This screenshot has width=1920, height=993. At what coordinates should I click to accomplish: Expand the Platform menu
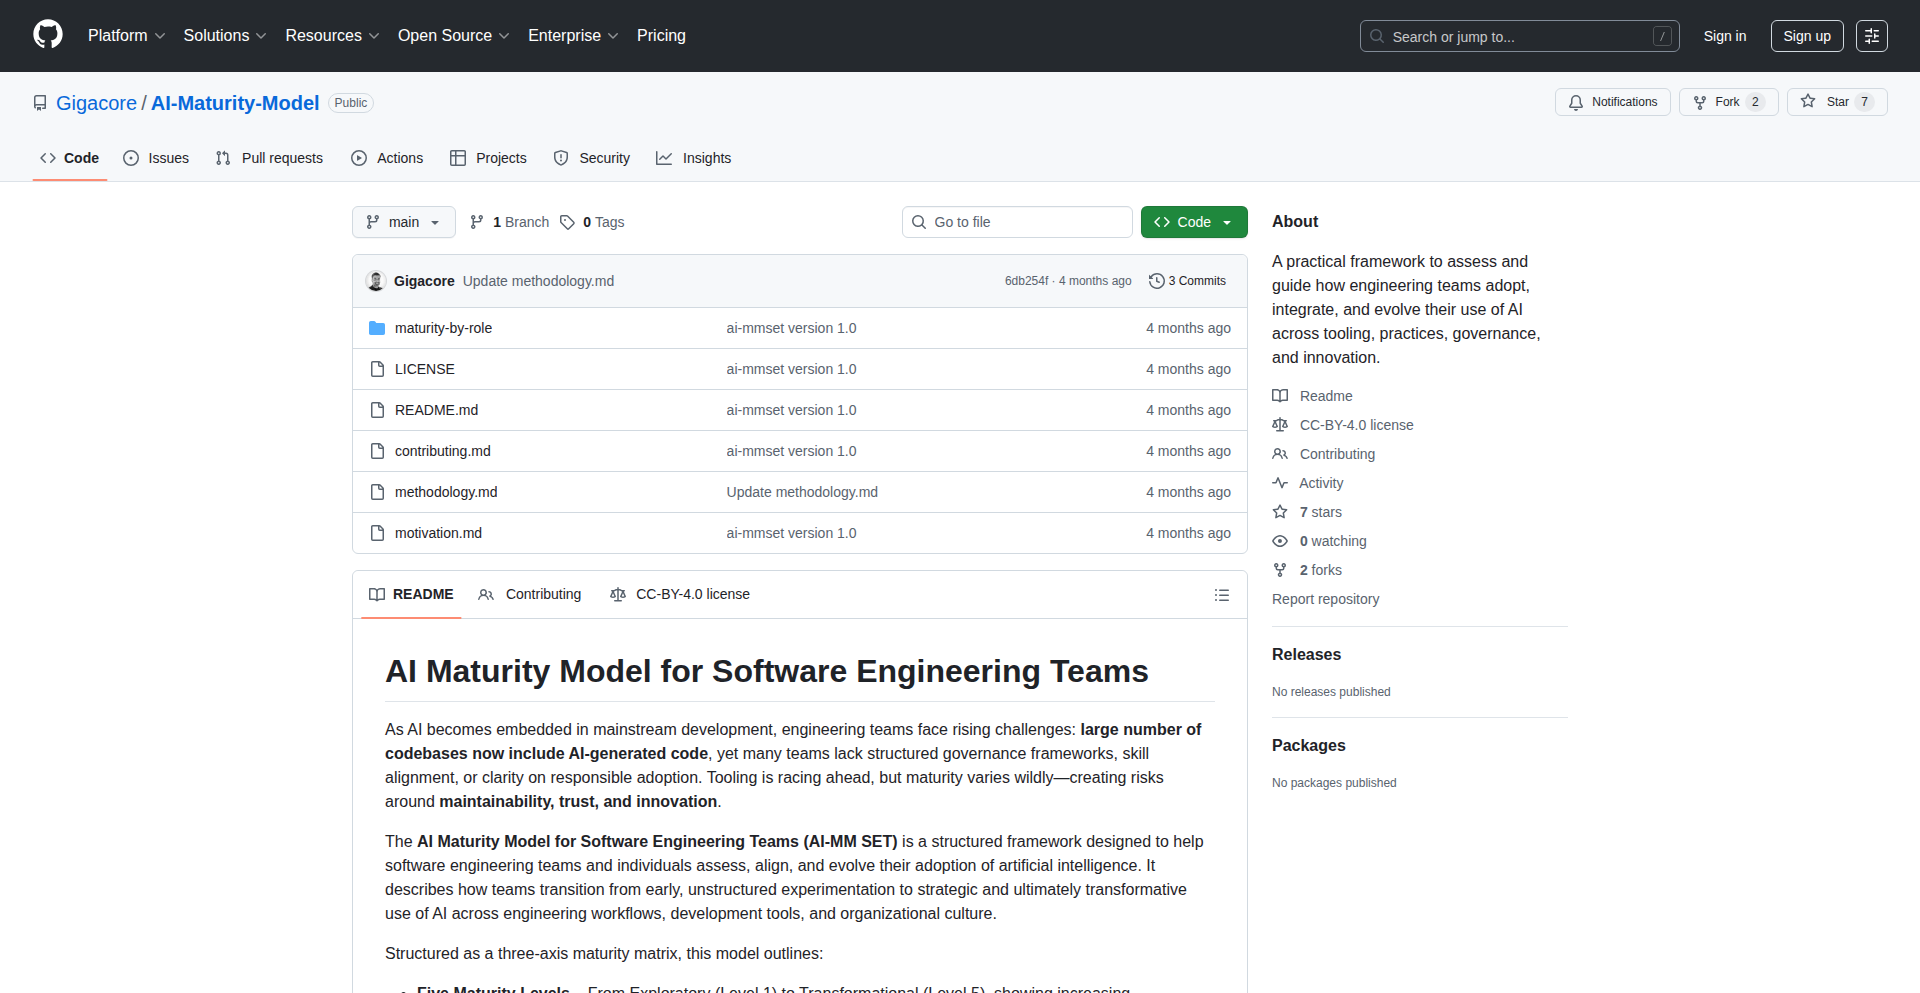tap(126, 36)
